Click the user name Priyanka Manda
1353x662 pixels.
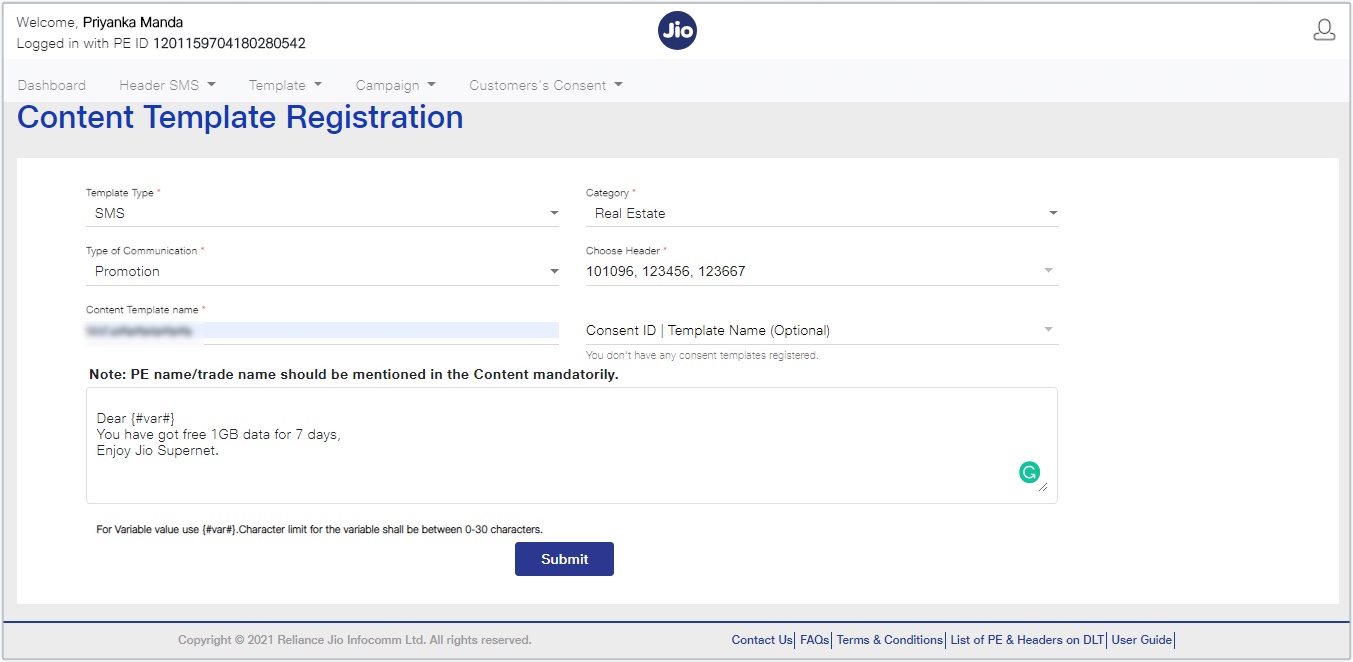tap(133, 22)
